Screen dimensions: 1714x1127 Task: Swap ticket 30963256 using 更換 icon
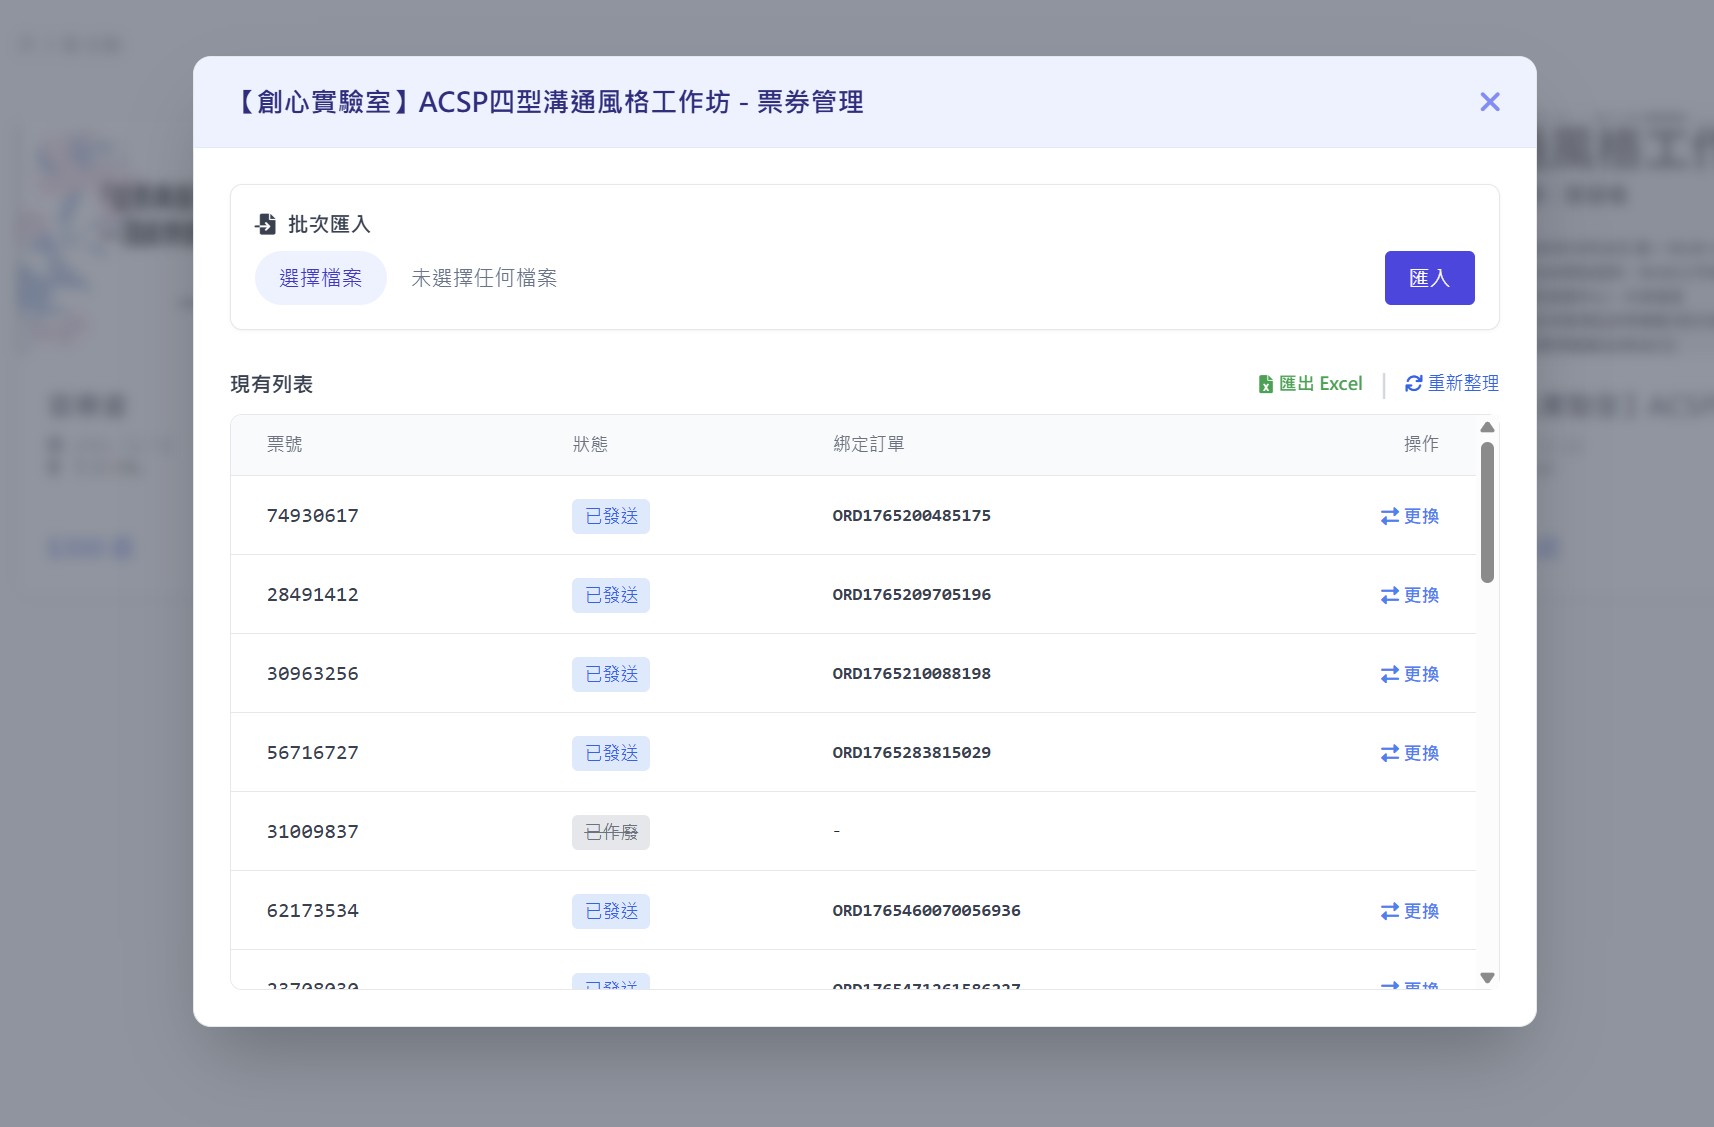1389,674
